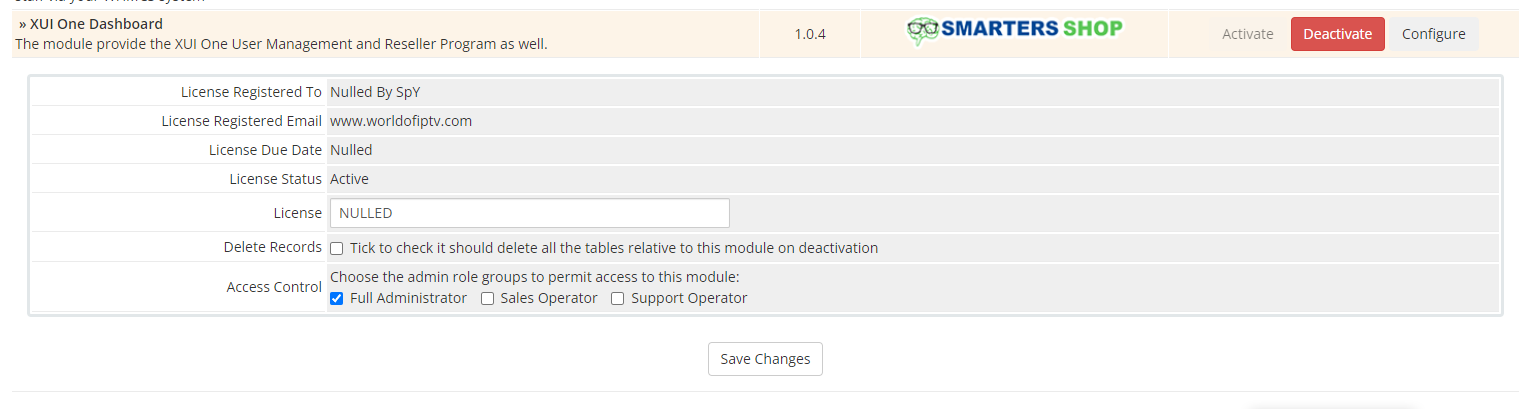The width and height of the screenshot is (1527, 409).
Task: Tick the Delete Records checkbox
Action: [337, 248]
